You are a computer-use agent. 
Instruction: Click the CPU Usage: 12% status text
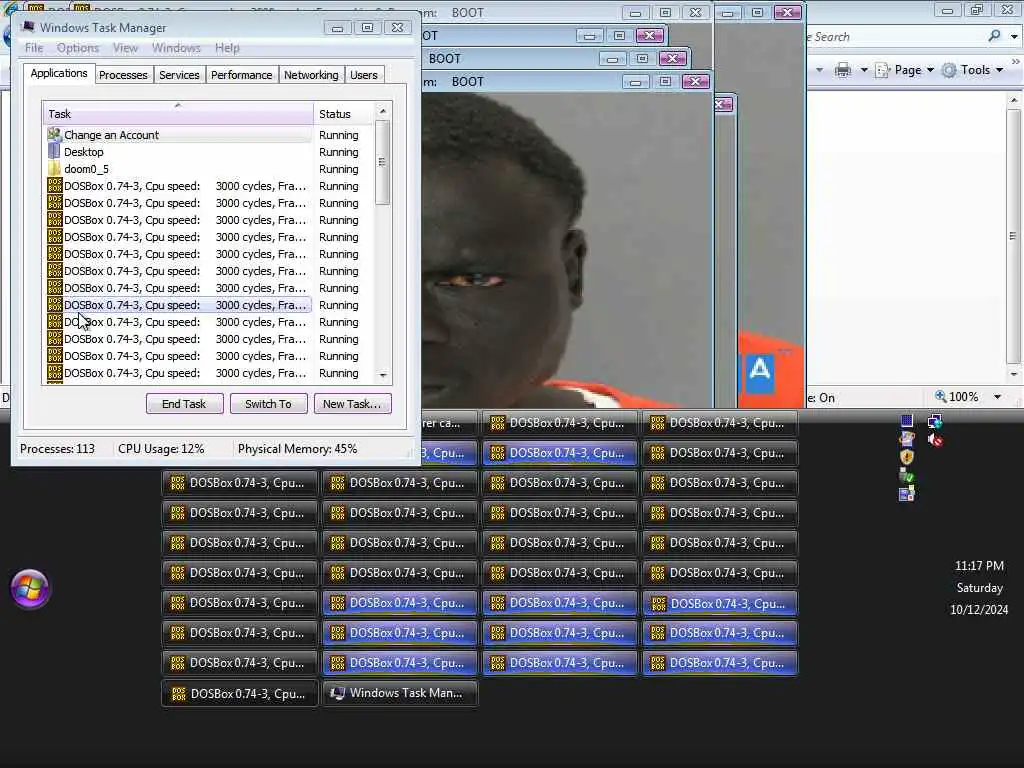click(x=161, y=449)
